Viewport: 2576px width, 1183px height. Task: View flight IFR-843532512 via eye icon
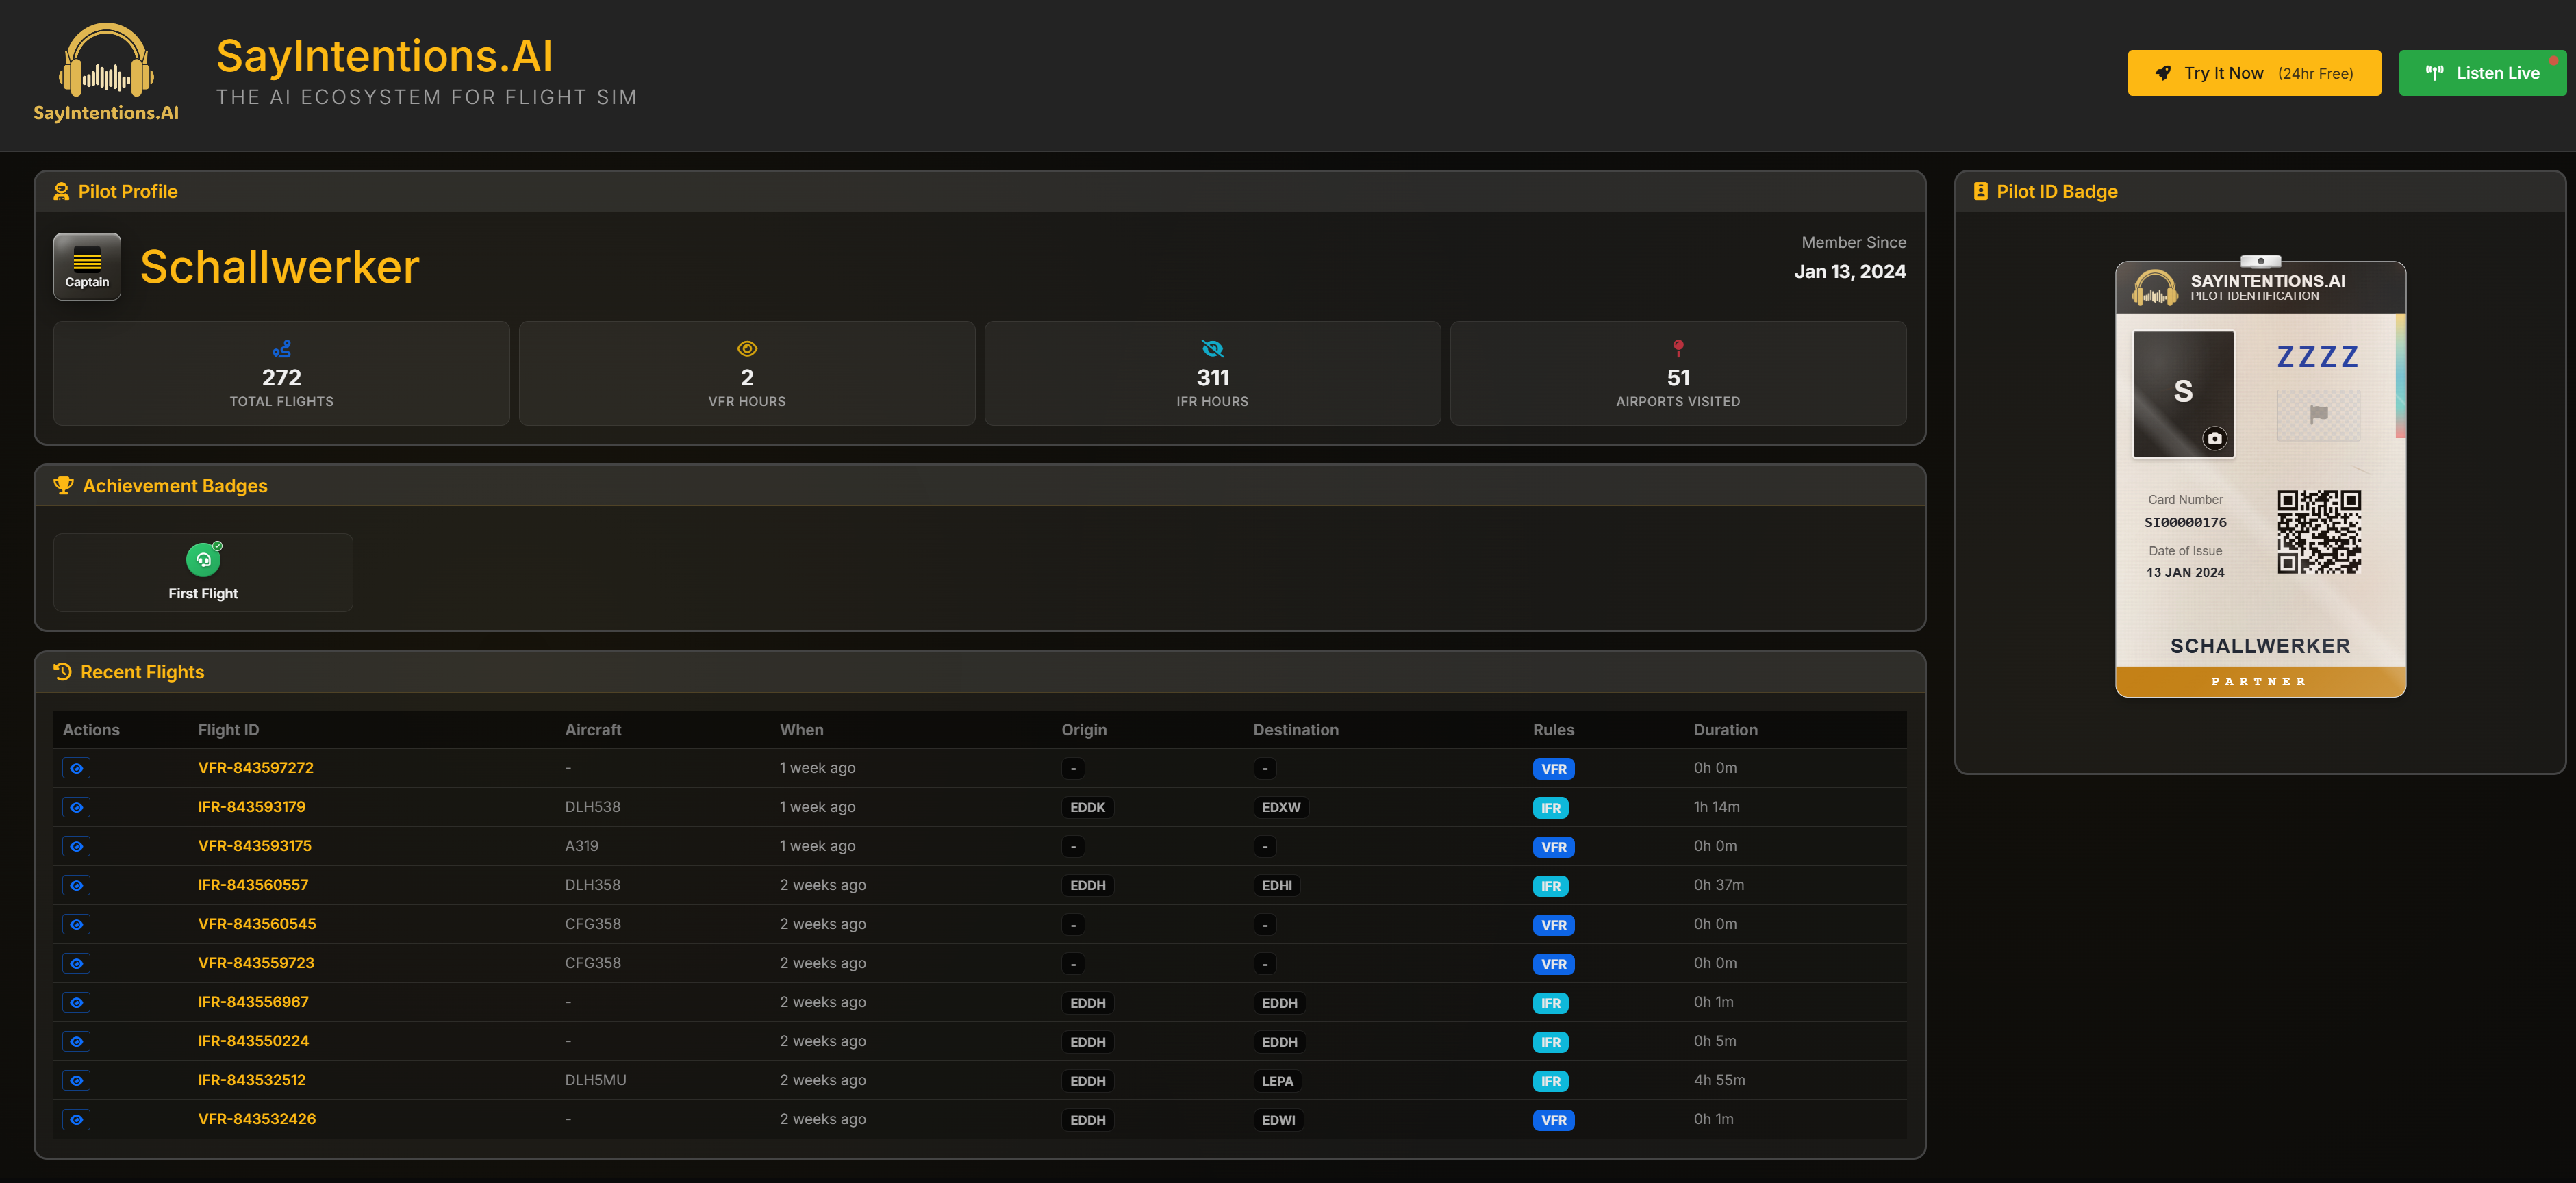click(x=76, y=1080)
